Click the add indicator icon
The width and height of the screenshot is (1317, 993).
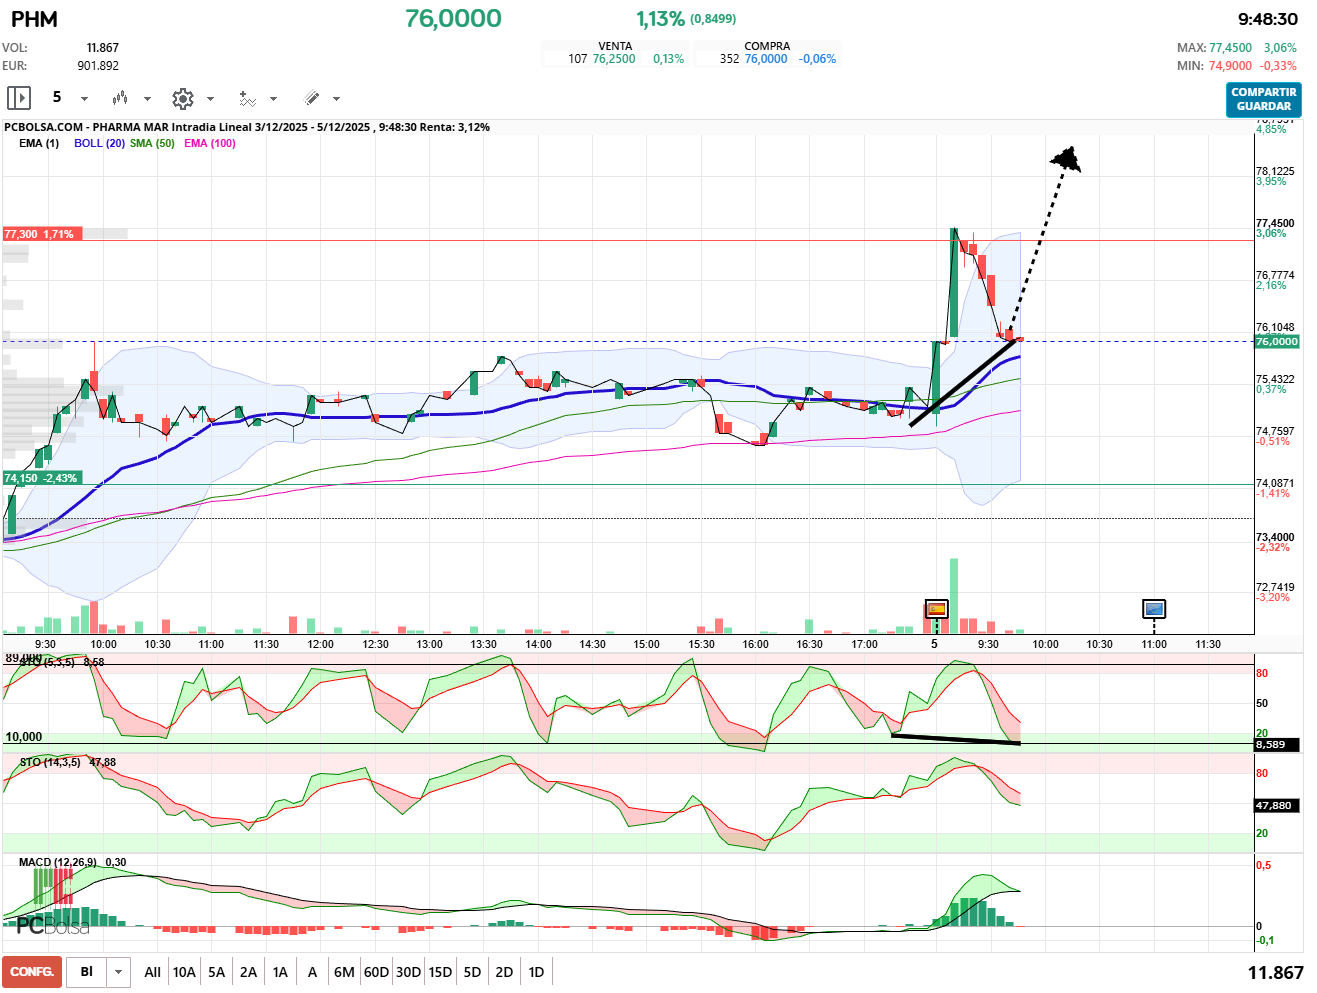247,98
